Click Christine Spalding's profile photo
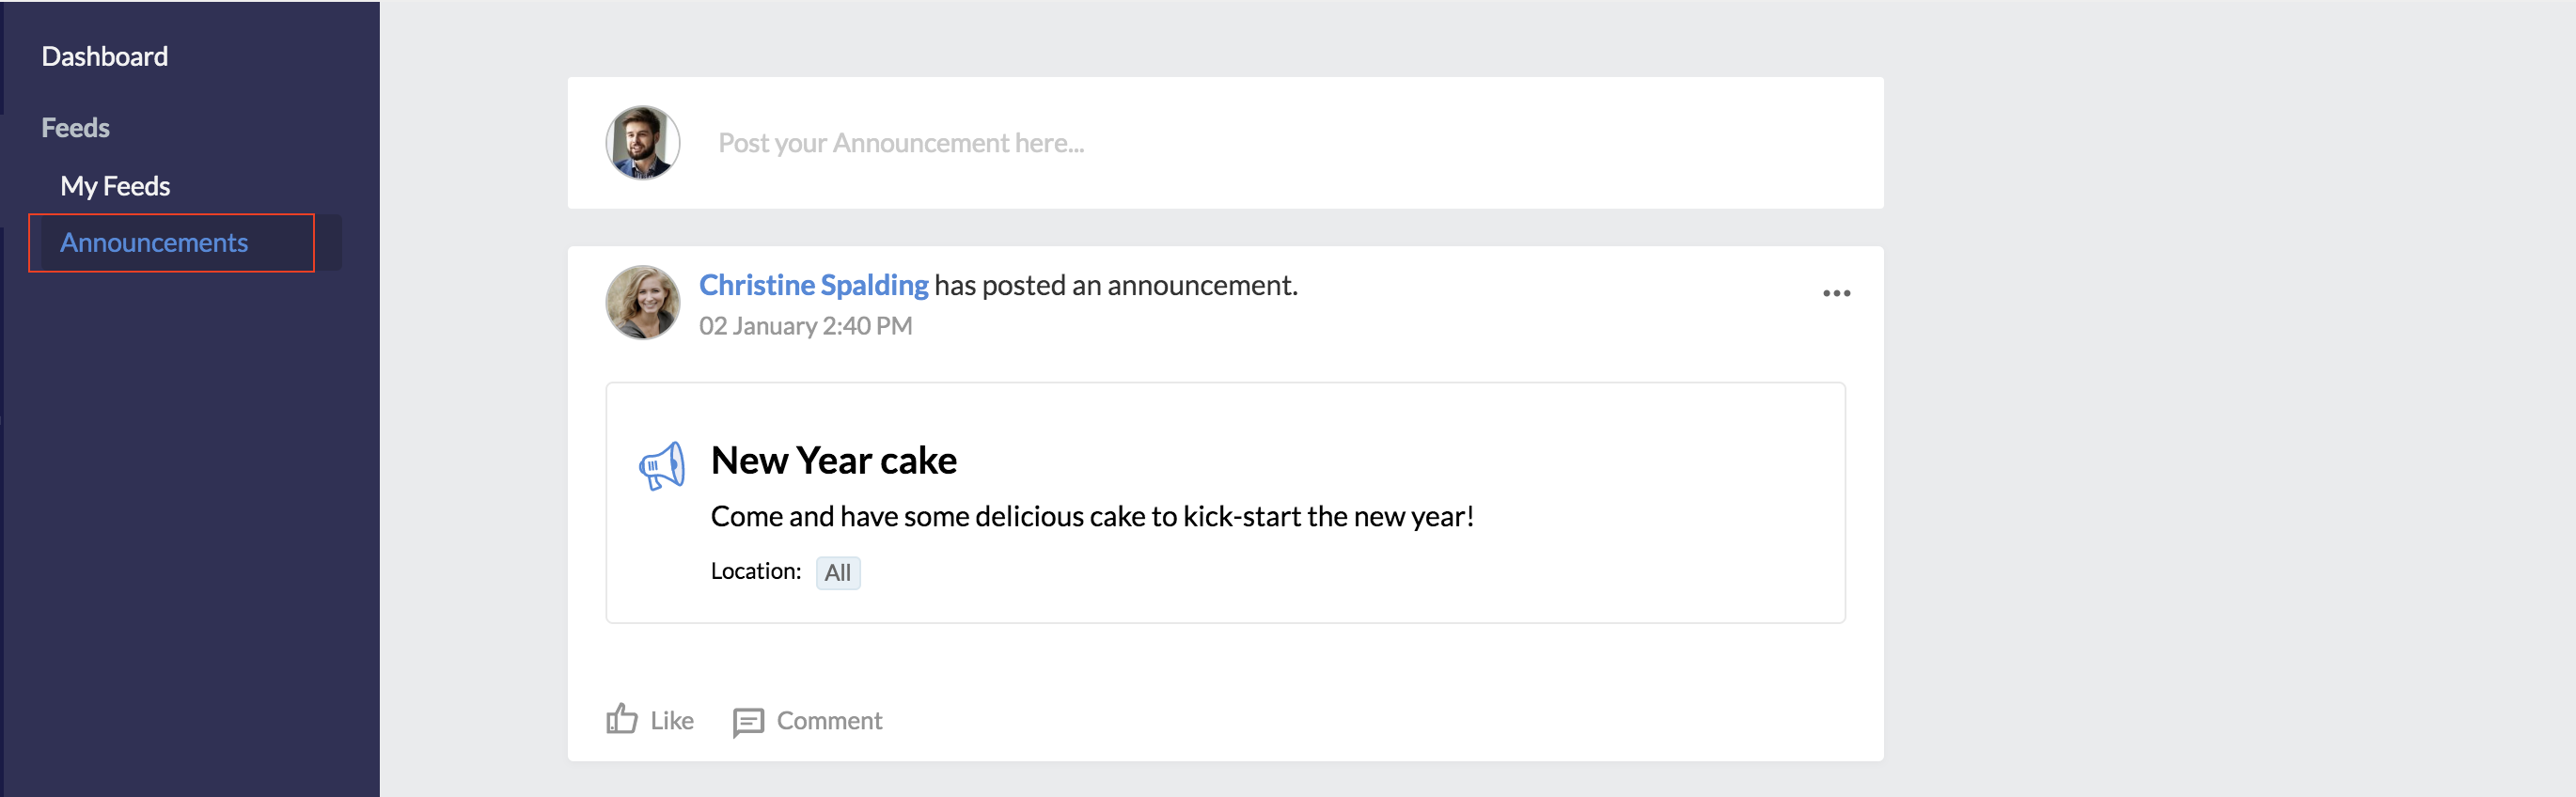The width and height of the screenshot is (2576, 797). coord(643,302)
